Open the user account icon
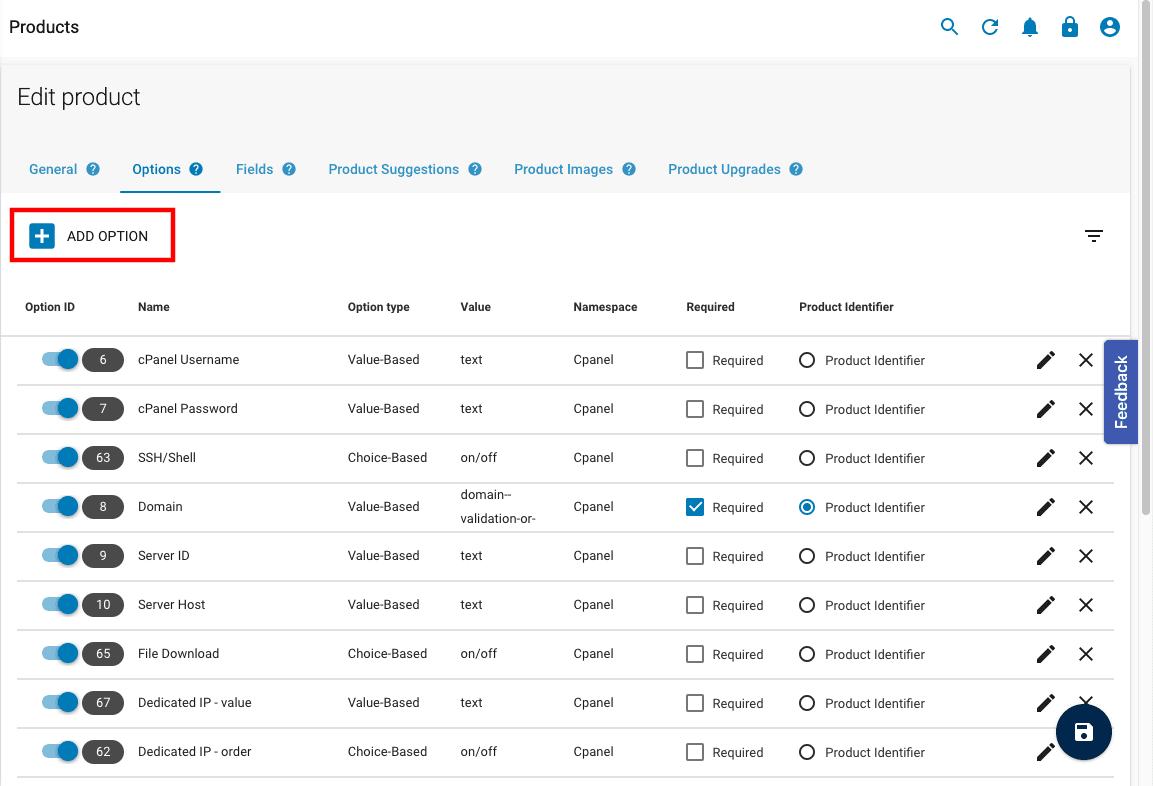 [x=1109, y=27]
